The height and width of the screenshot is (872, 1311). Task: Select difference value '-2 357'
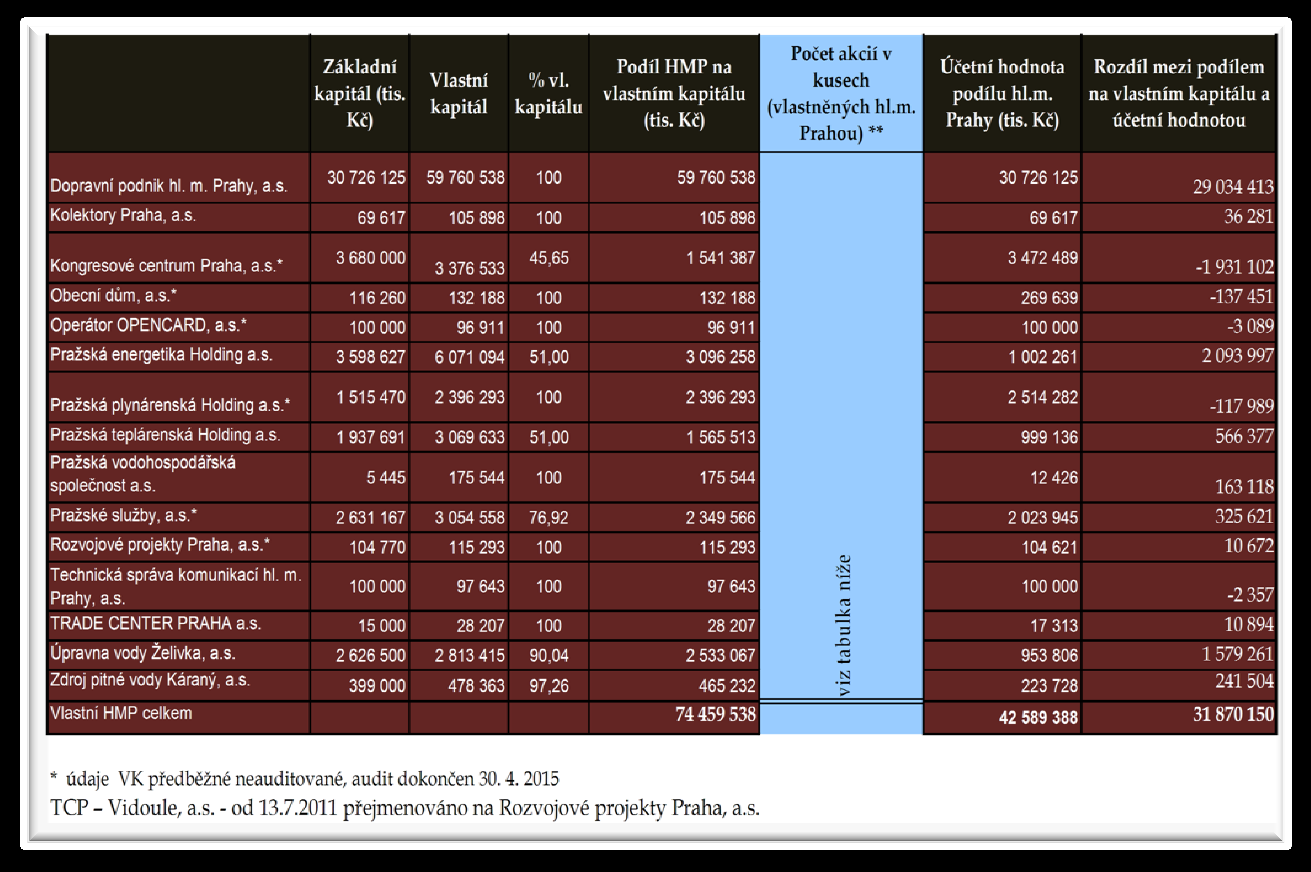1250,596
